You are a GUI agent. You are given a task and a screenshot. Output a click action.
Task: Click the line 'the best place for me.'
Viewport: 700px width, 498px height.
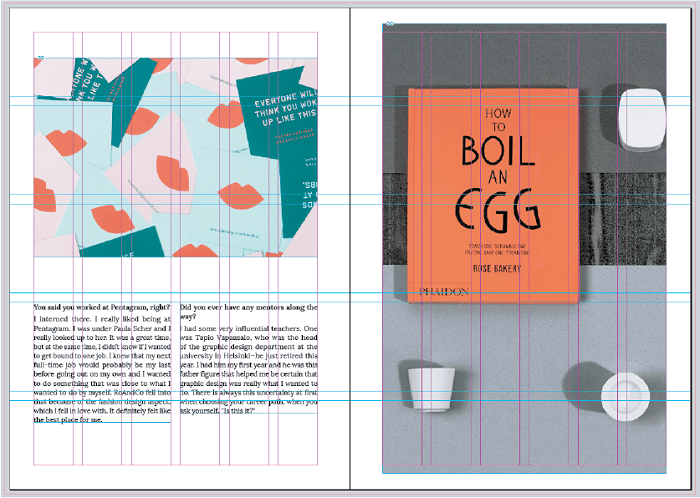(x=68, y=419)
